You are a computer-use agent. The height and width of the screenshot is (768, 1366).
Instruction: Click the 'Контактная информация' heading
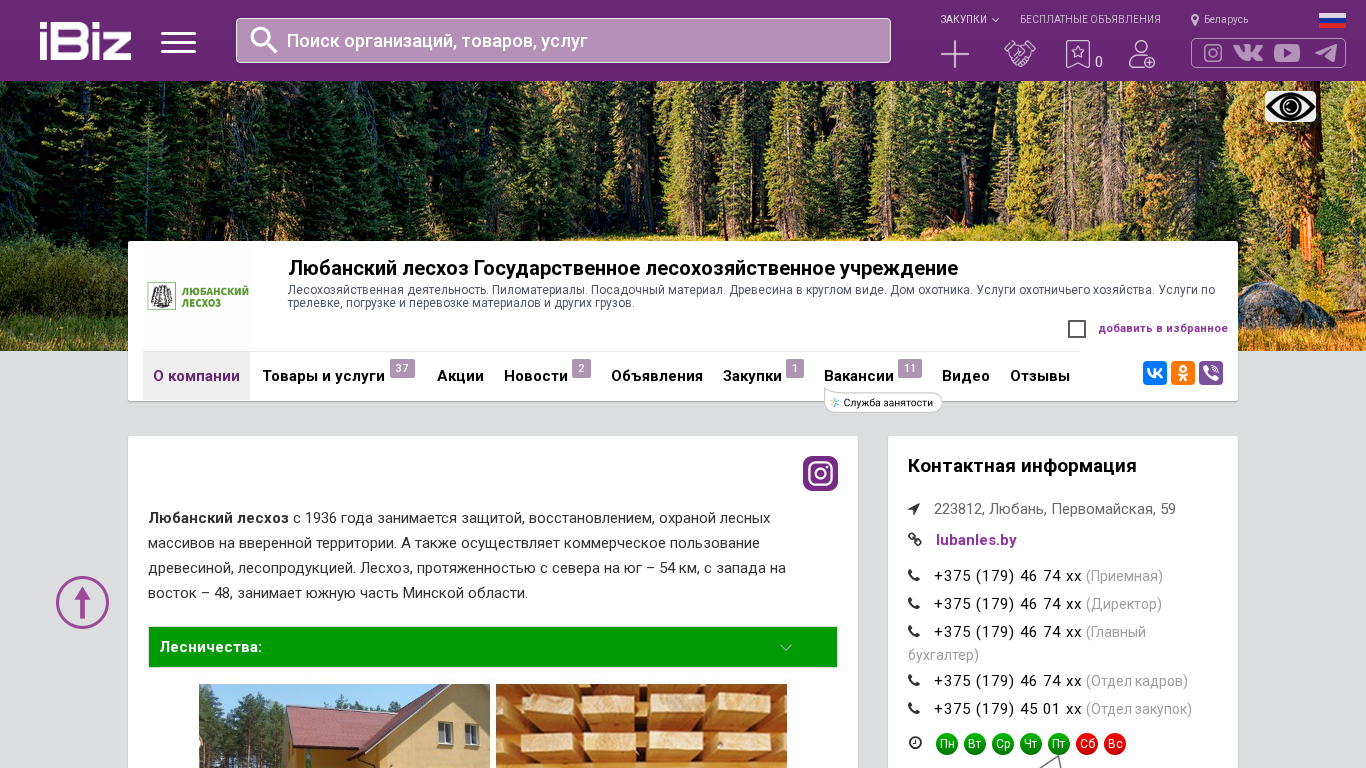1022,466
